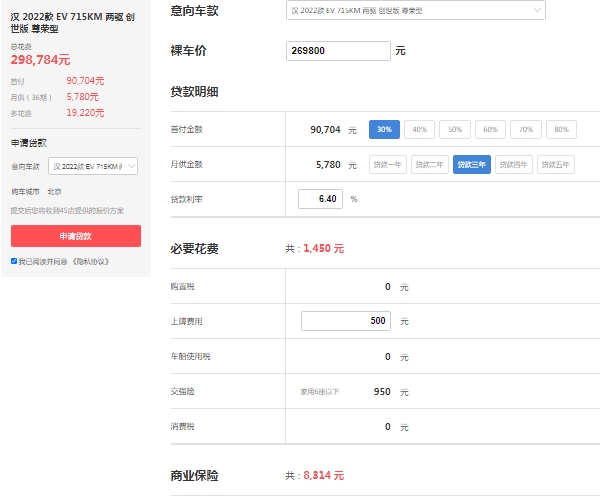Select the 贷款三年 loan term

tap(472, 164)
